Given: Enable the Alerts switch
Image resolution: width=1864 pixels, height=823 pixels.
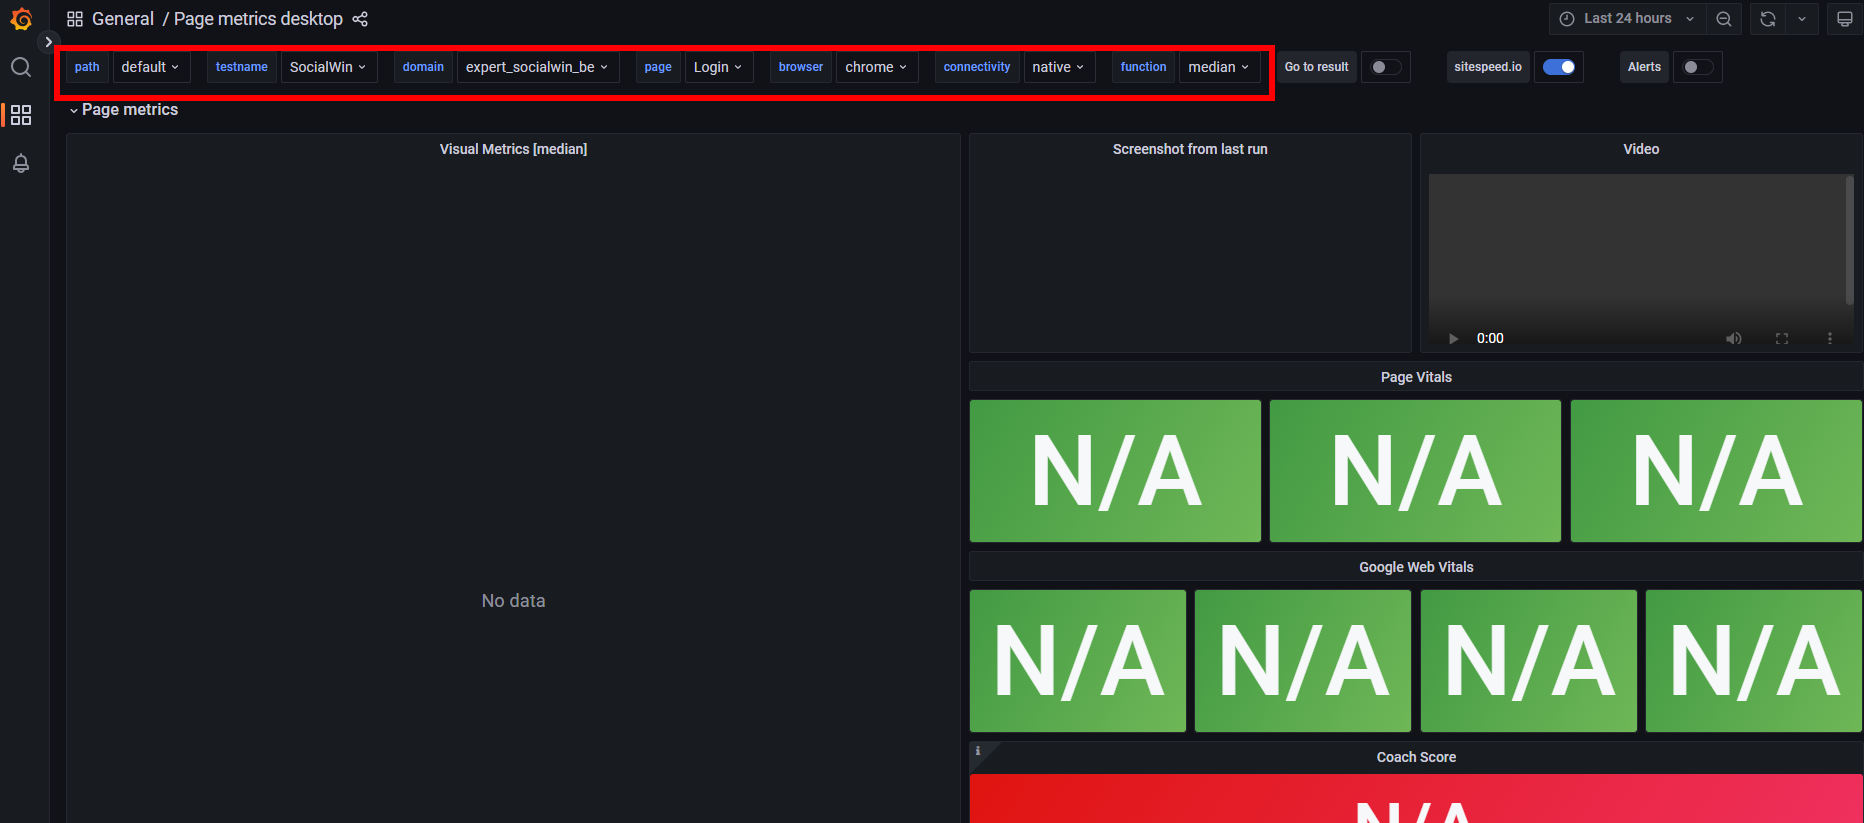Looking at the screenshot, I should (x=1697, y=67).
